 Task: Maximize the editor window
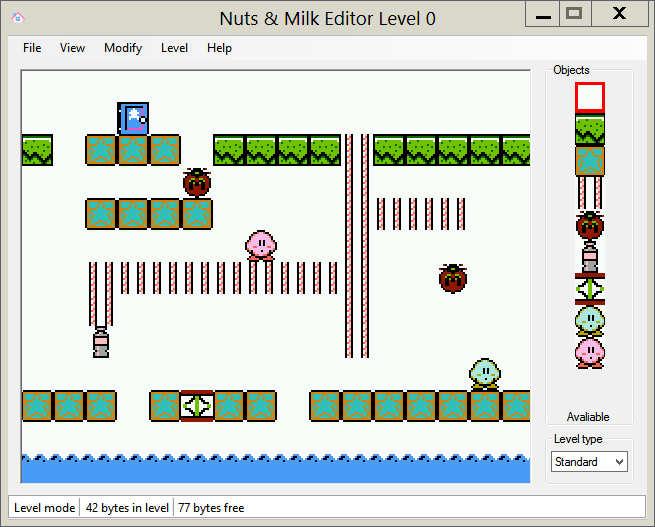[x=574, y=14]
